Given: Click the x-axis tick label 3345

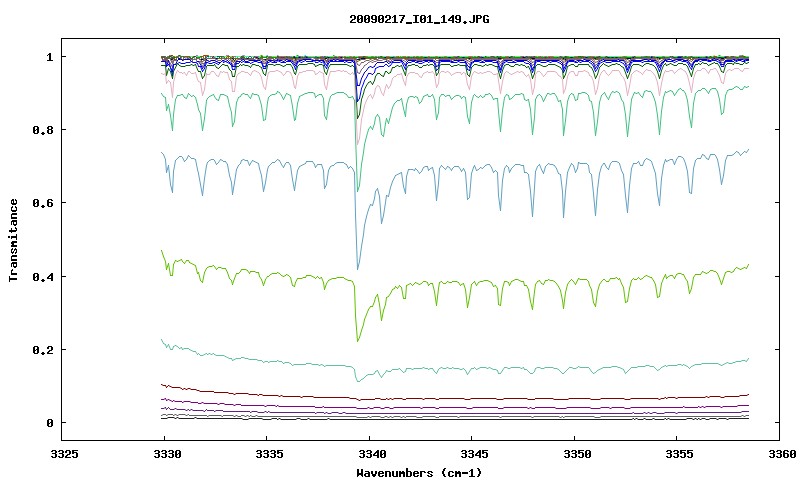Looking at the screenshot, I should coord(474,454).
